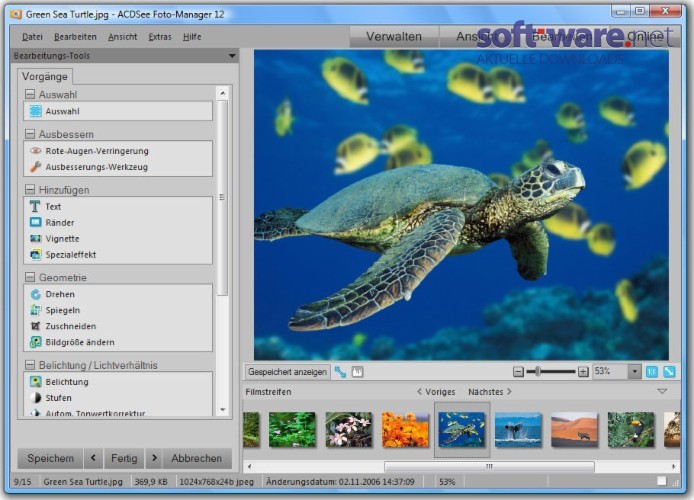The width and height of the screenshot is (694, 500).
Task: Select the Auswahl tool icon
Action: (x=35, y=111)
